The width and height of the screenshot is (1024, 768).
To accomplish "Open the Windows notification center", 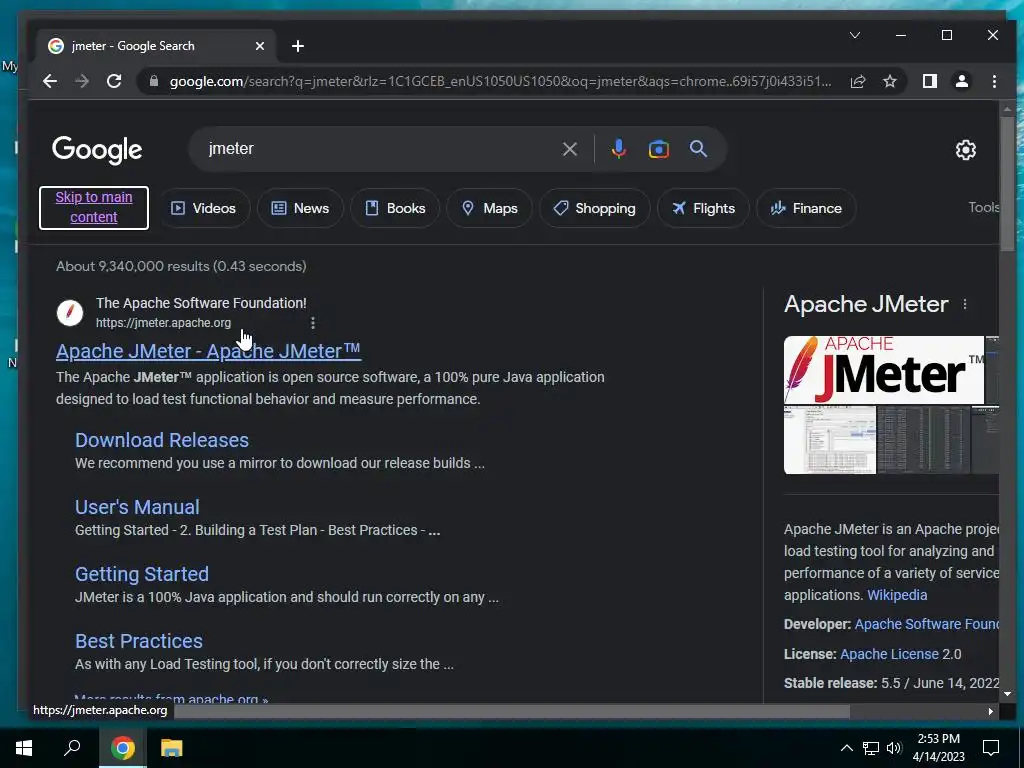I will (991, 748).
